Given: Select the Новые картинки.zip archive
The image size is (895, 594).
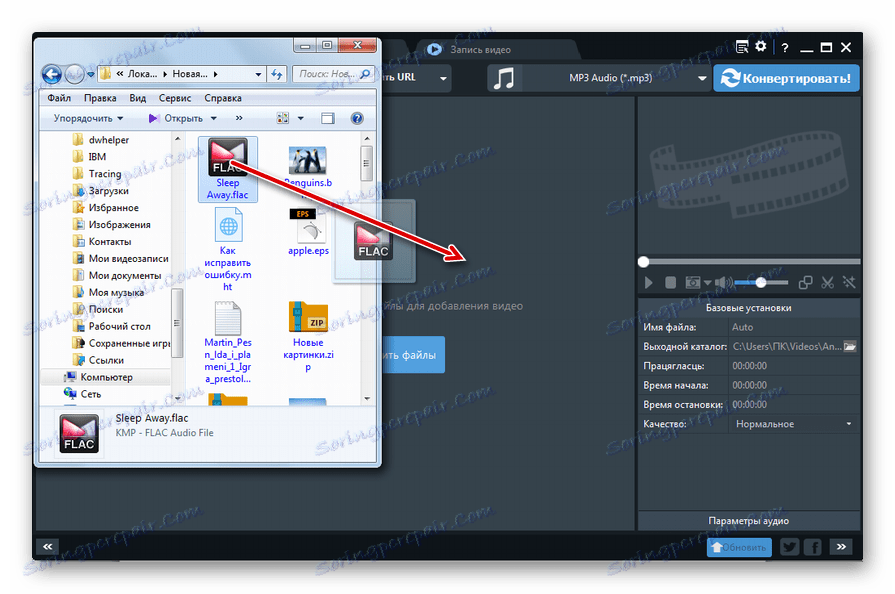Looking at the screenshot, I should click(308, 337).
